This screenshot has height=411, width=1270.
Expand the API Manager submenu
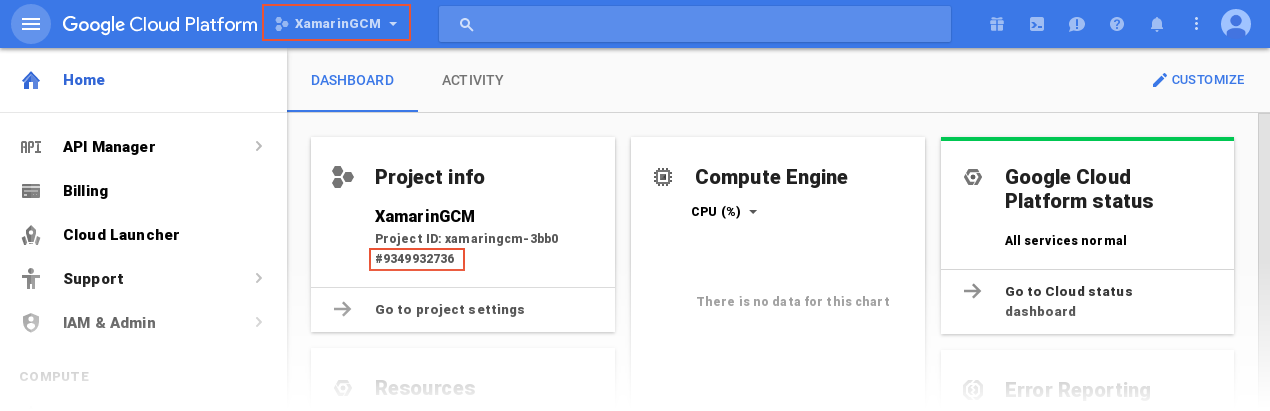(x=258, y=147)
